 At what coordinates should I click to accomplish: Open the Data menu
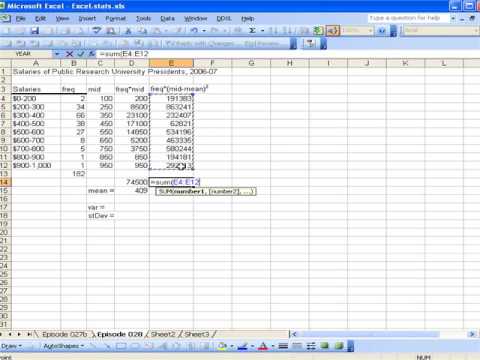tap(167, 19)
